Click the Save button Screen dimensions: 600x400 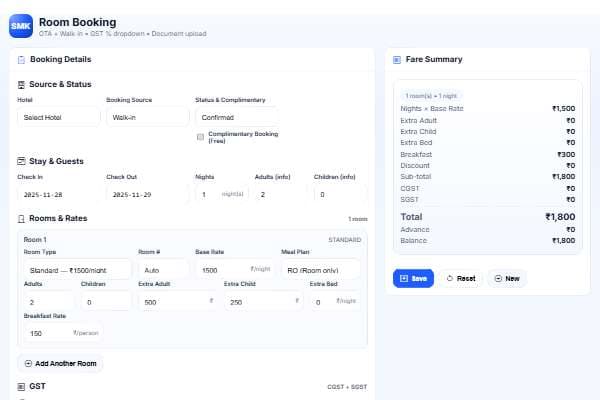coord(413,278)
